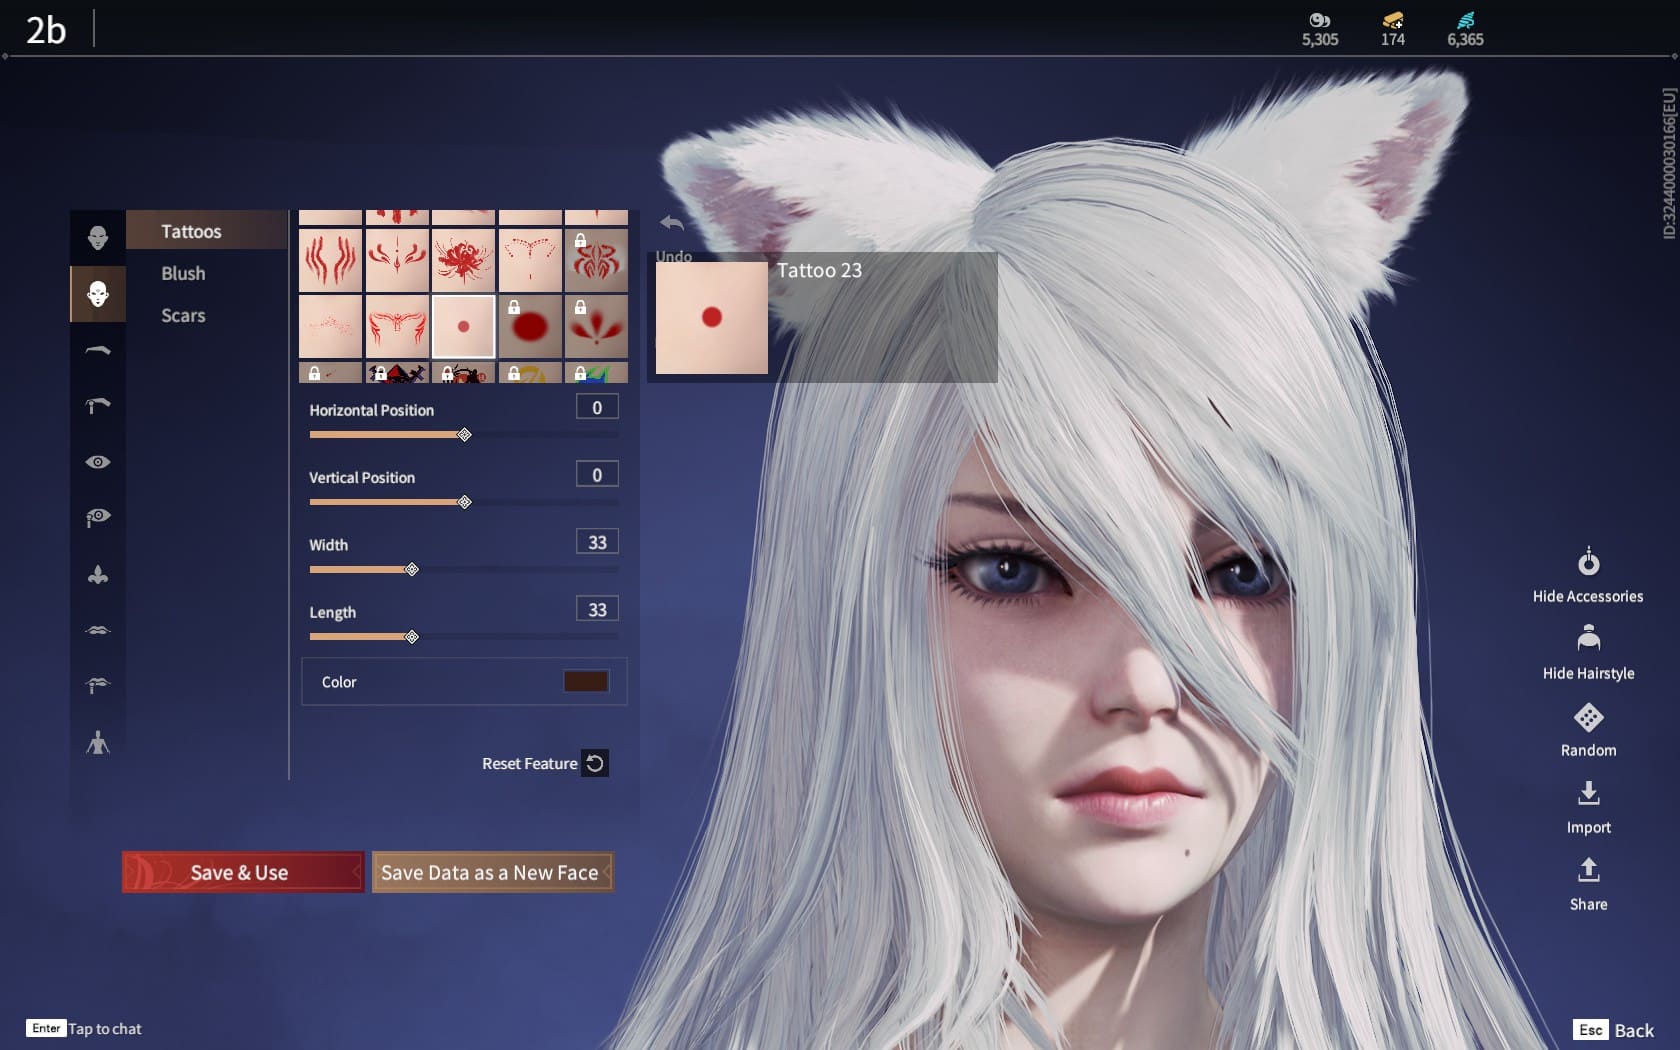The height and width of the screenshot is (1050, 1680).
Task: Open the lip makeup brush category
Action: point(98,685)
